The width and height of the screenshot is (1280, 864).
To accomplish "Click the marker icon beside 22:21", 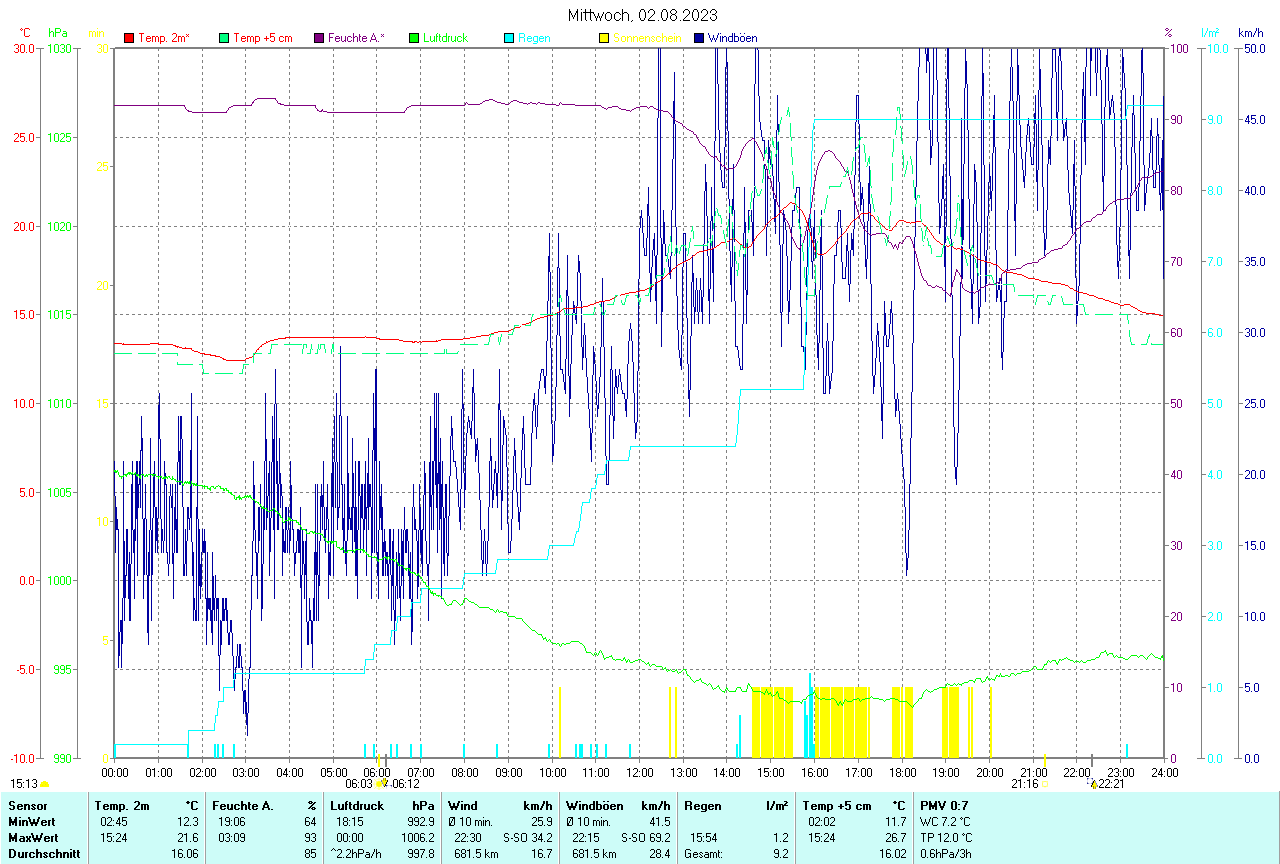I will point(1094,785).
